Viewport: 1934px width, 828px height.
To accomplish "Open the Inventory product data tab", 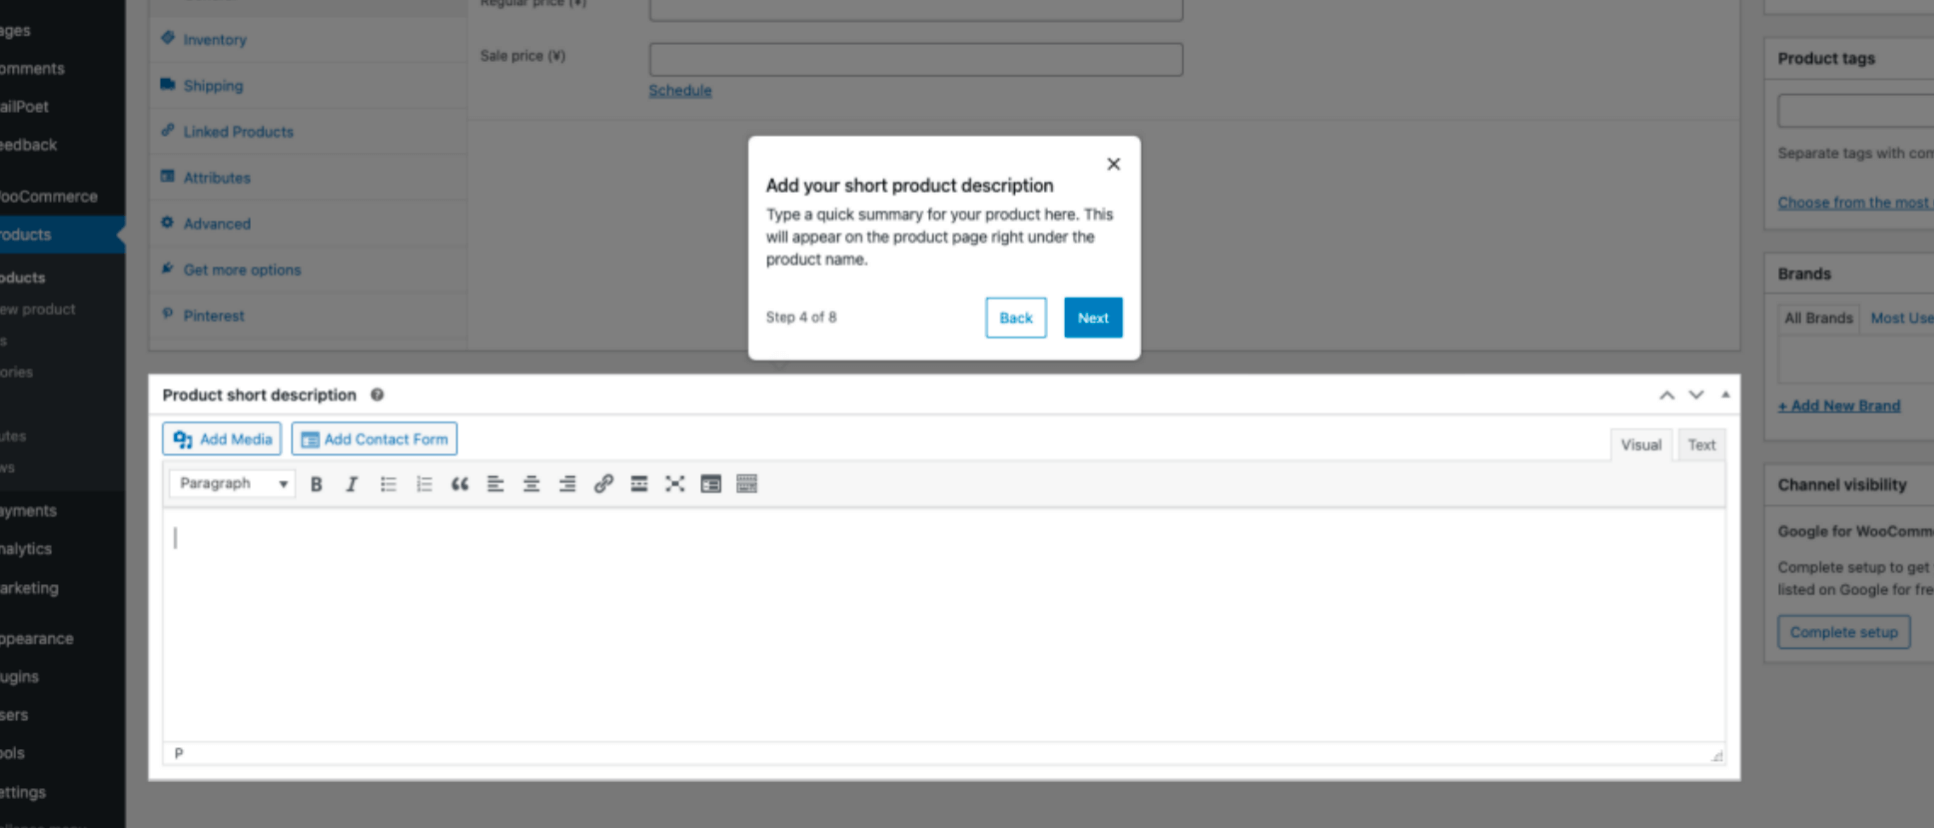I will pyautogui.click(x=214, y=40).
